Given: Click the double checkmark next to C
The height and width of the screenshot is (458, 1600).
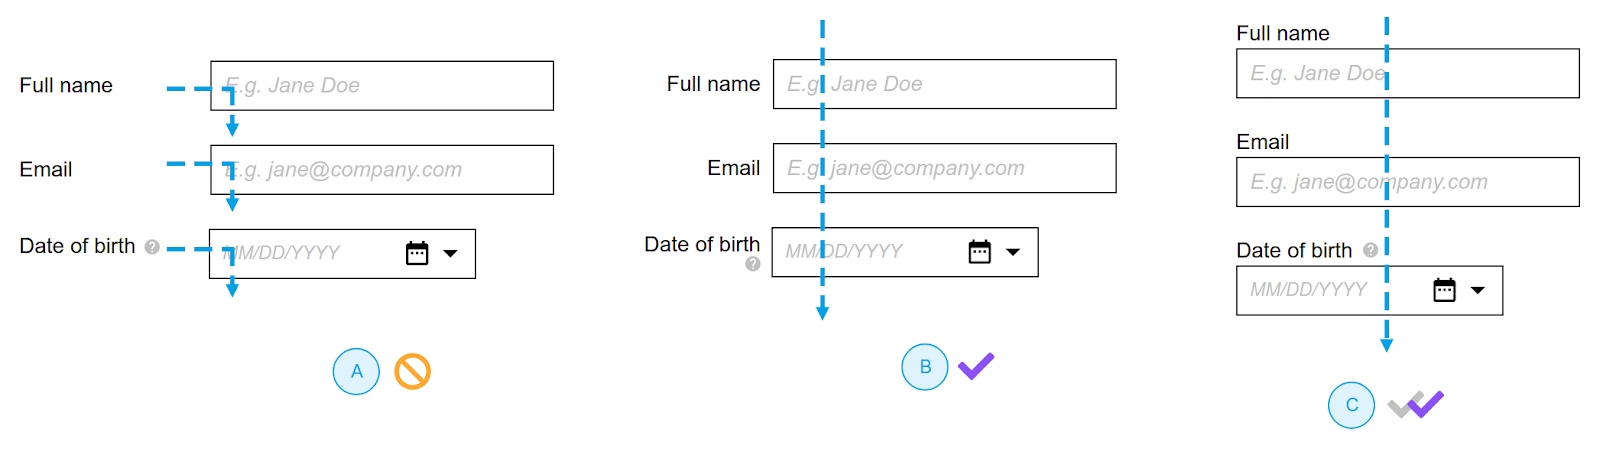Looking at the screenshot, I should pos(1416,404).
